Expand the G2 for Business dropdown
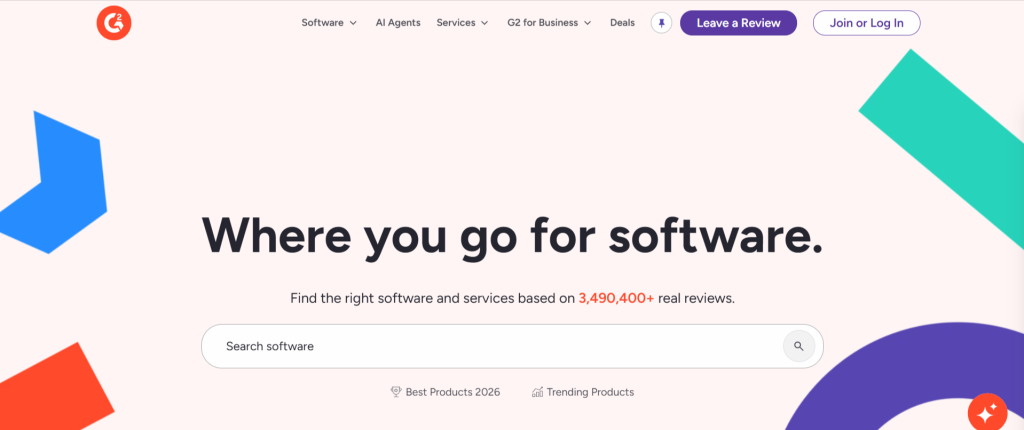Screen dimensions: 1024x430 [x=549, y=23]
